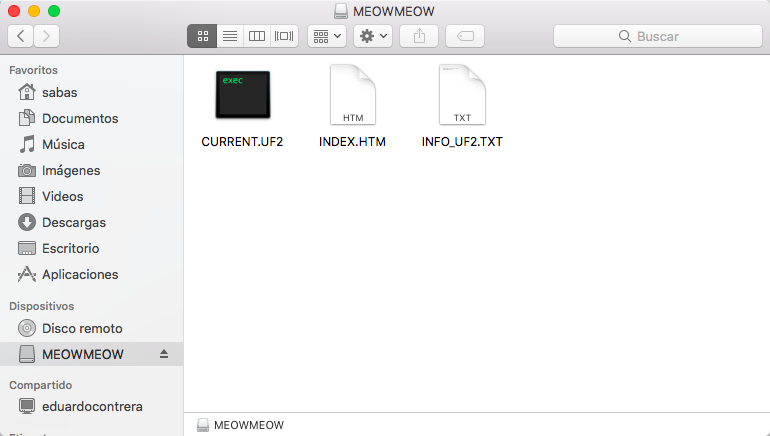Open Aplicaciones in the sidebar

click(91, 274)
